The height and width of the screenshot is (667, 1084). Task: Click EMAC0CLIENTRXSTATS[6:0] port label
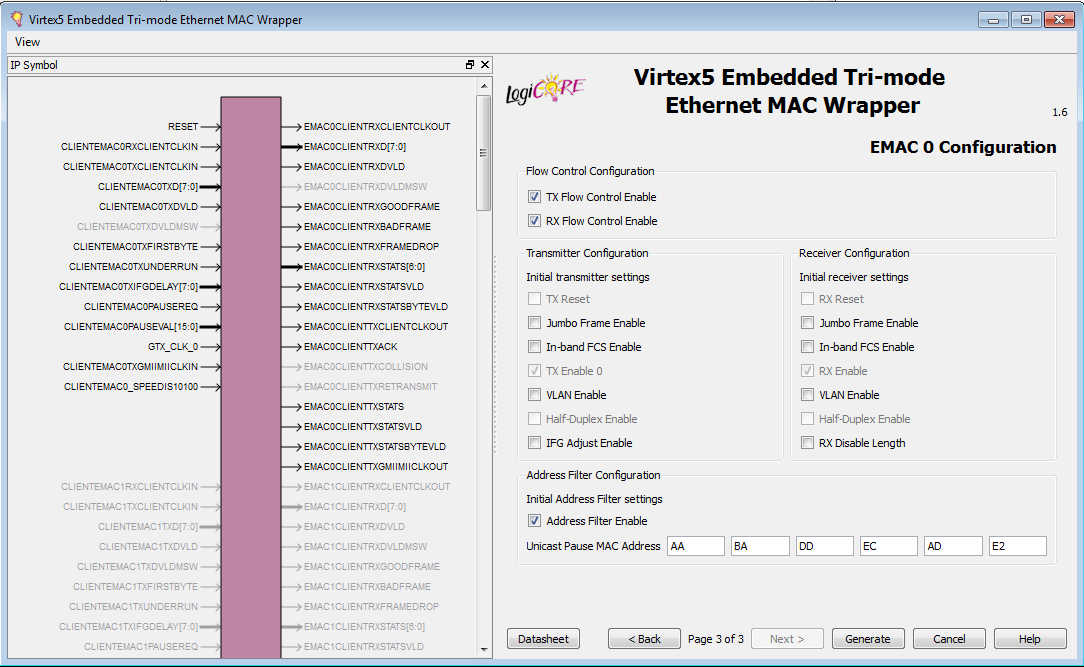(364, 266)
